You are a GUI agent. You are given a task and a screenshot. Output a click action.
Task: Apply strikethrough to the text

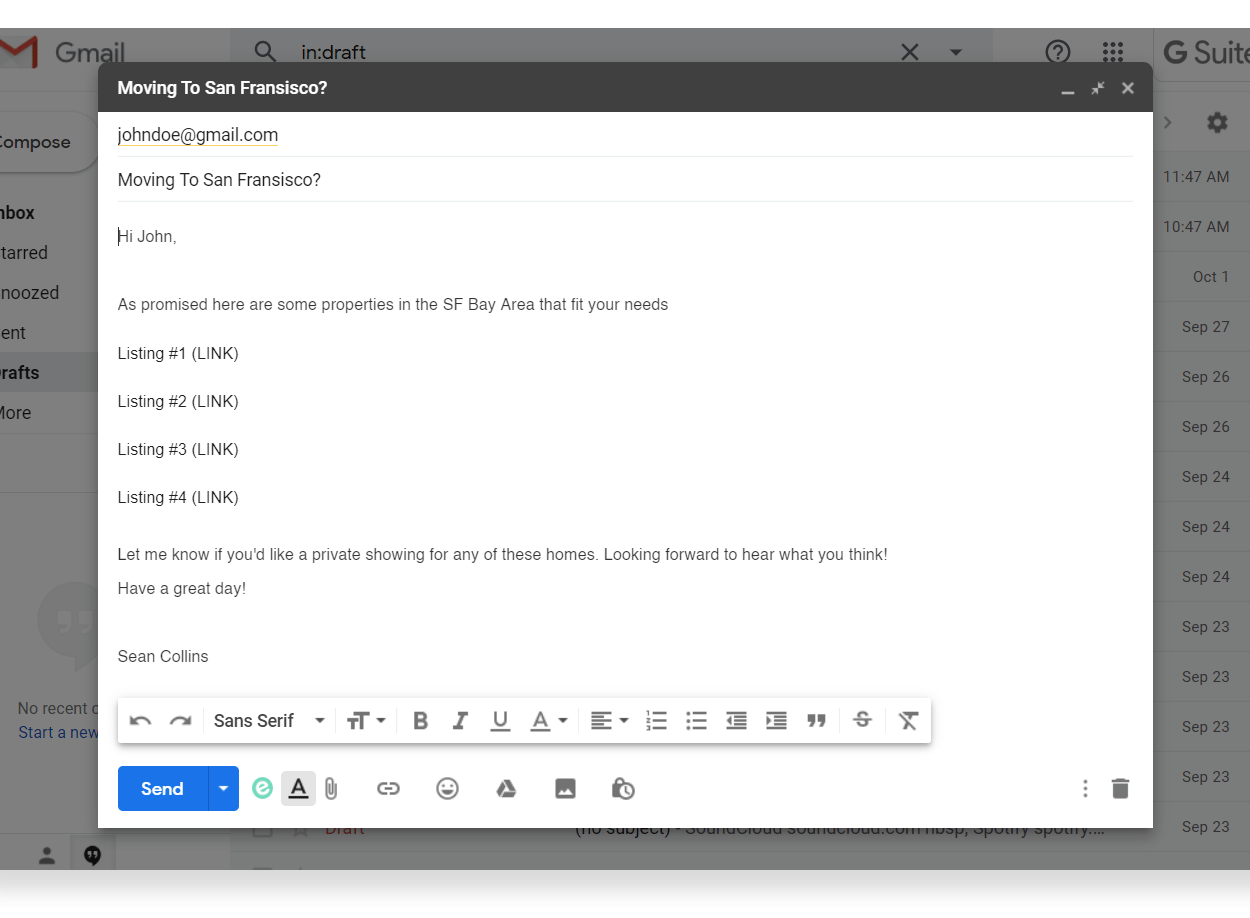tap(861, 720)
